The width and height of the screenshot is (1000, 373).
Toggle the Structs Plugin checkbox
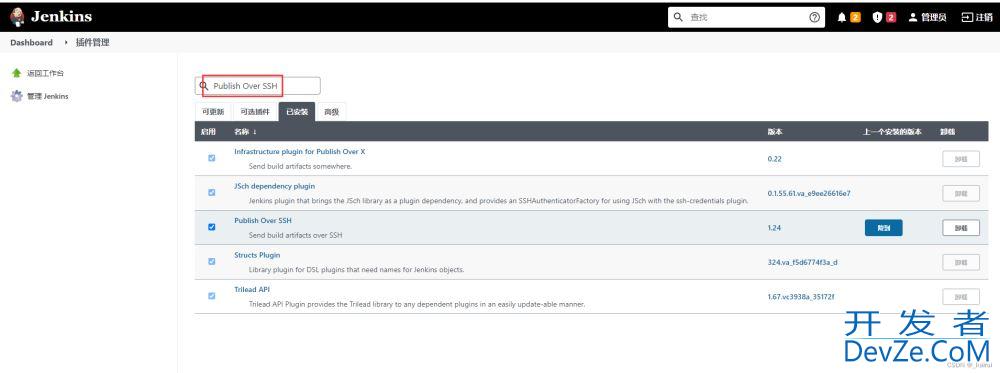tap(212, 261)
